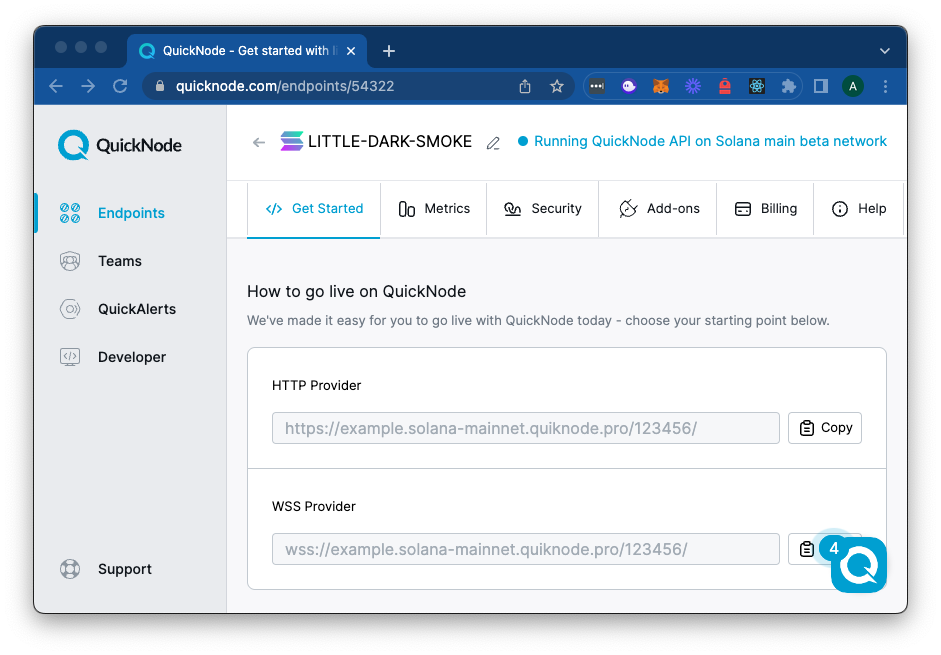Toggle the browser side panel
Screen dimensions: 941x655
(x=820, y=87)
